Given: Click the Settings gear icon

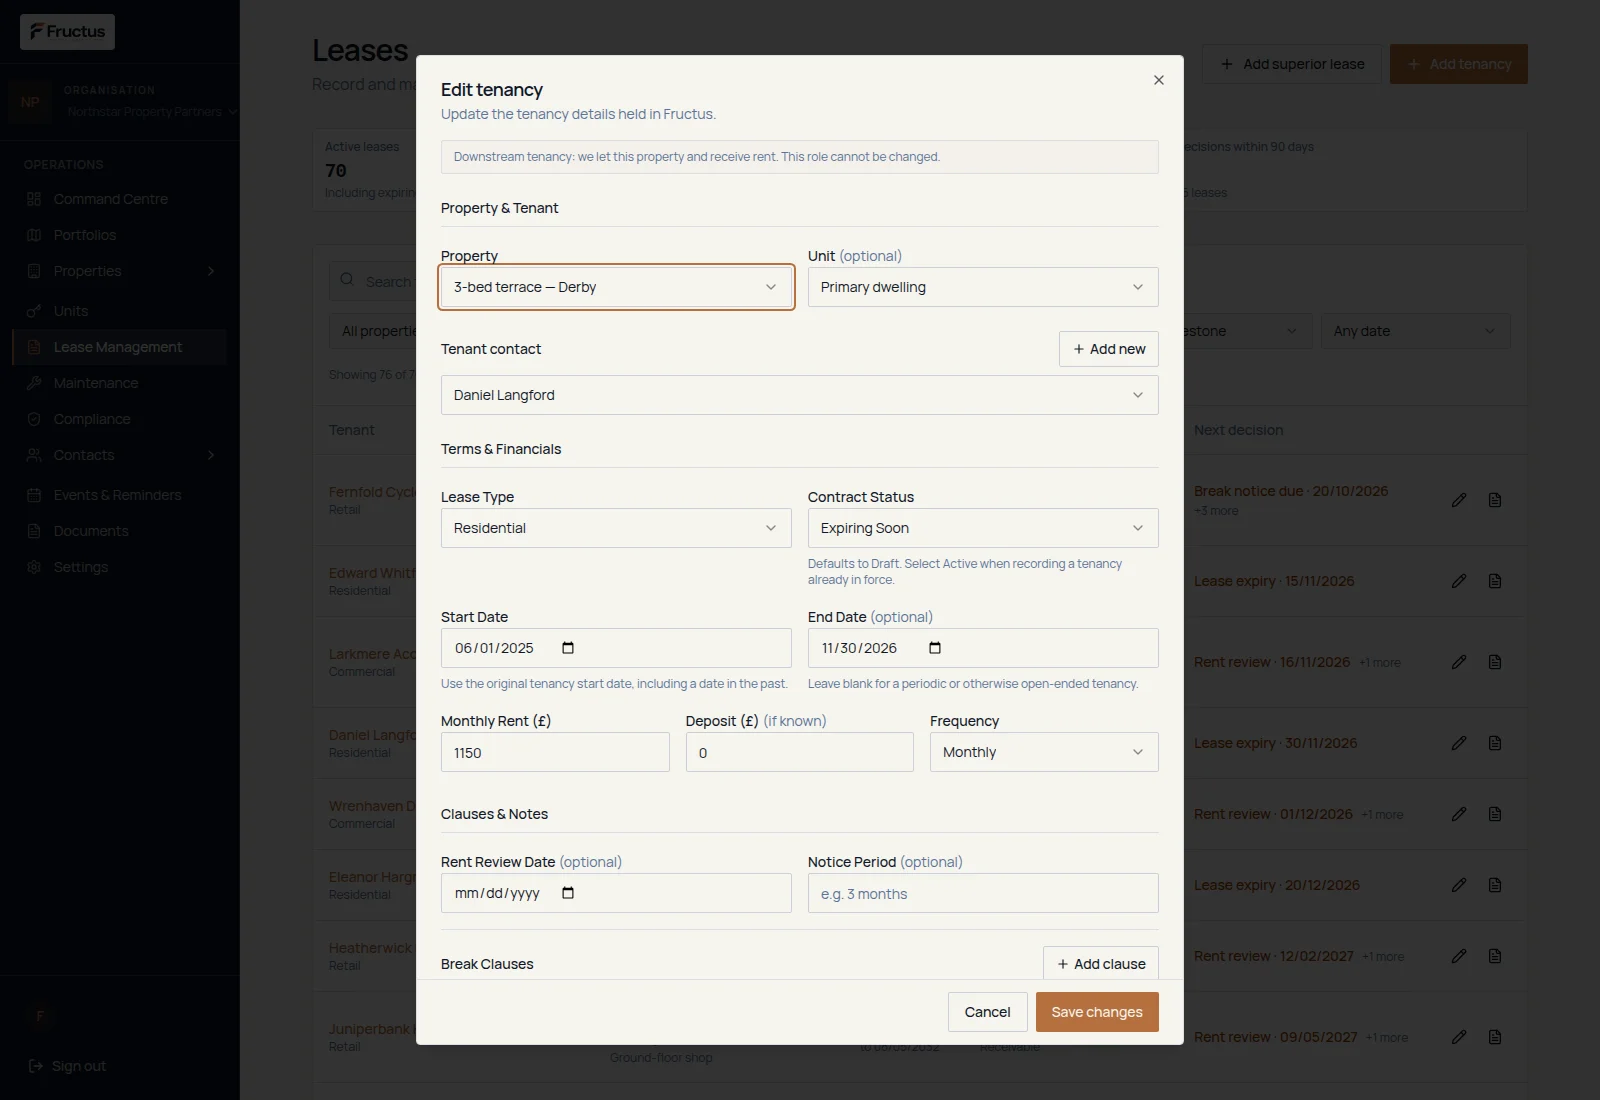Looking at the screenshot, I should tap(34, 567).
